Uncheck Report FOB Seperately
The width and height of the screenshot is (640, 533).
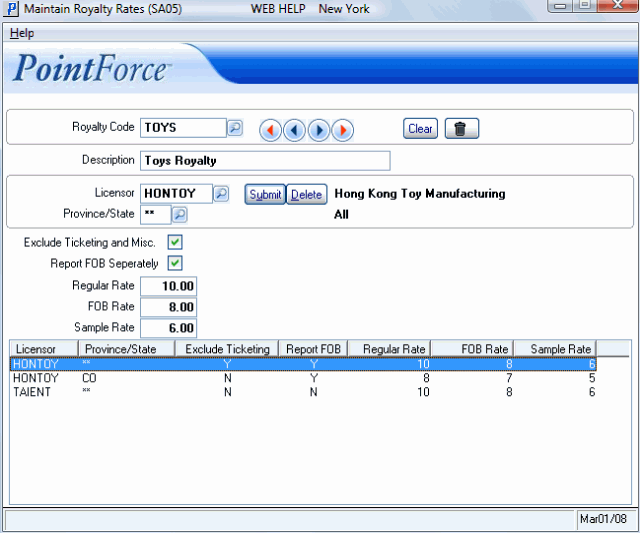[175, 263]
